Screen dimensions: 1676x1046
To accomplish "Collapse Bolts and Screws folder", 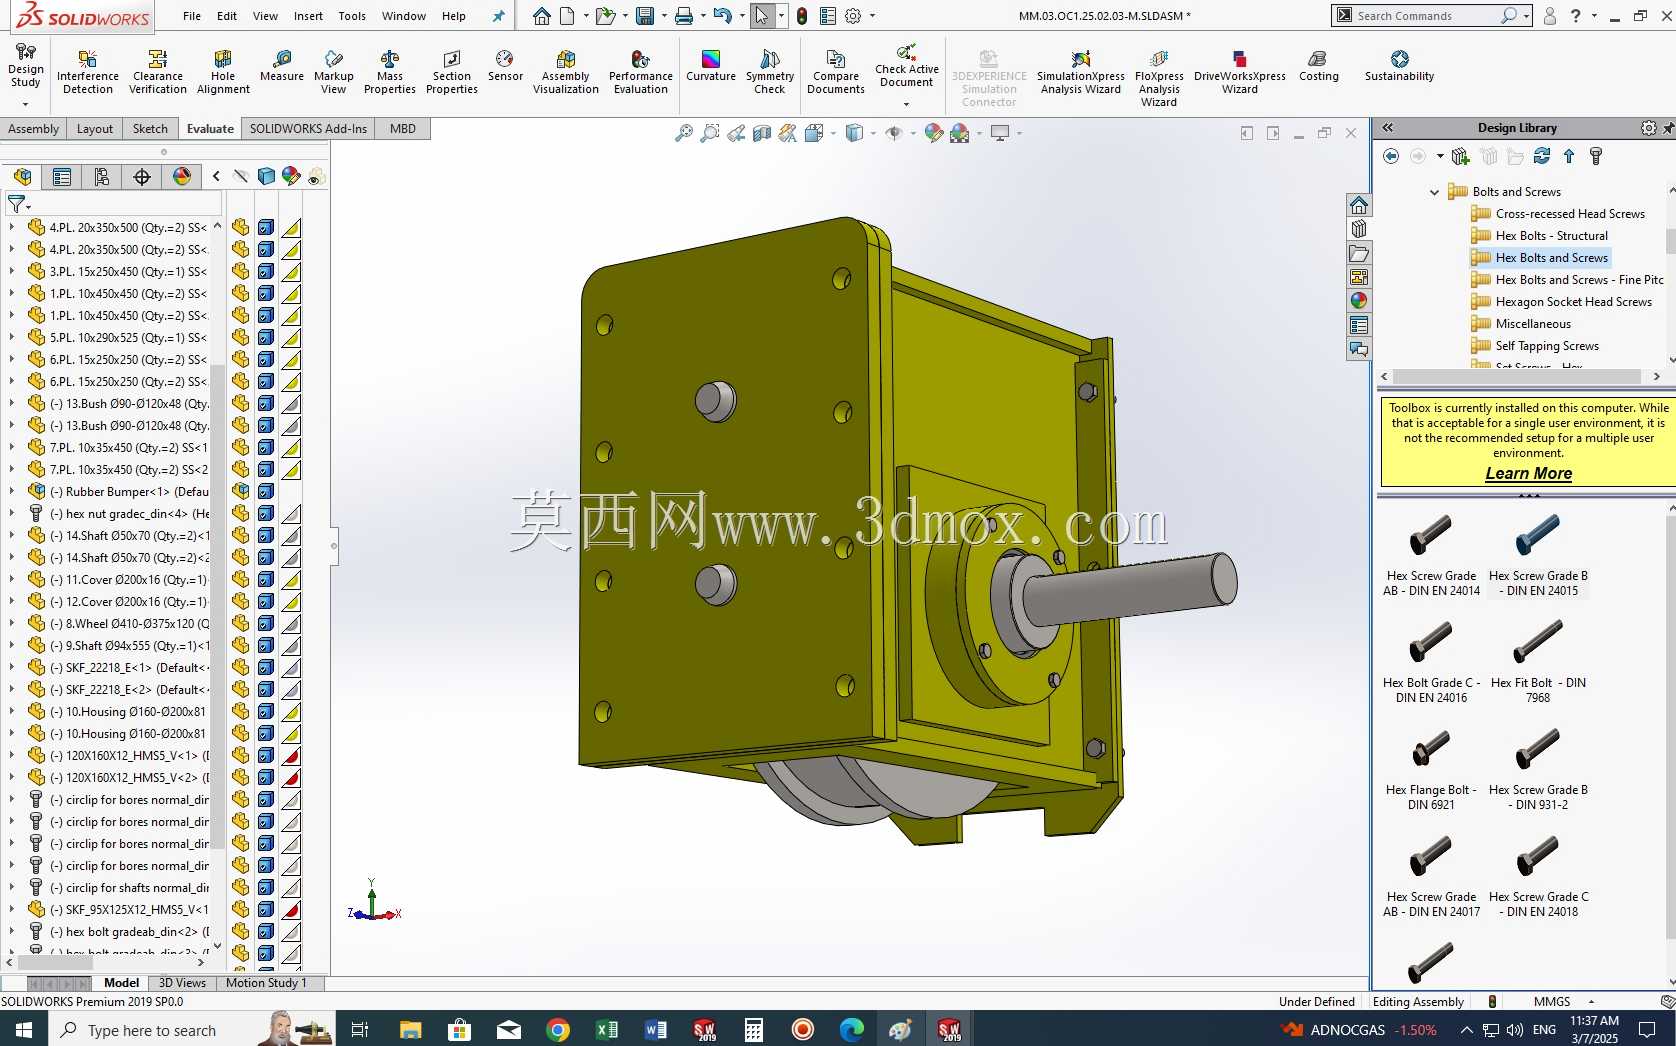I will pos(1434,192).
